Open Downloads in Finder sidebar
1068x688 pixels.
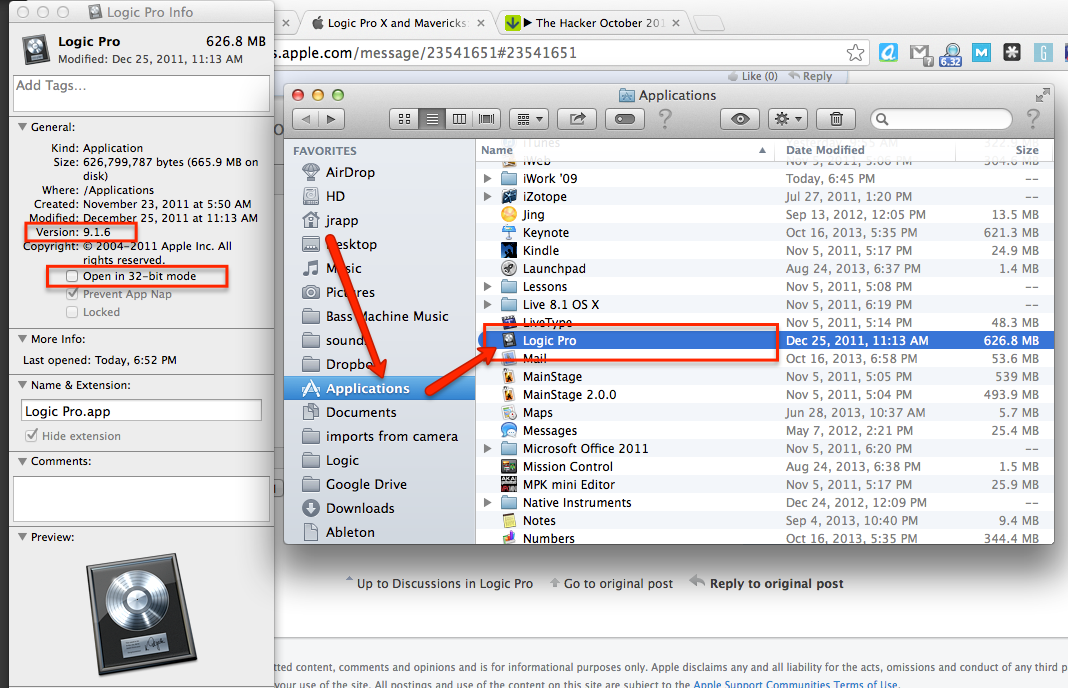tap(379, 508)
